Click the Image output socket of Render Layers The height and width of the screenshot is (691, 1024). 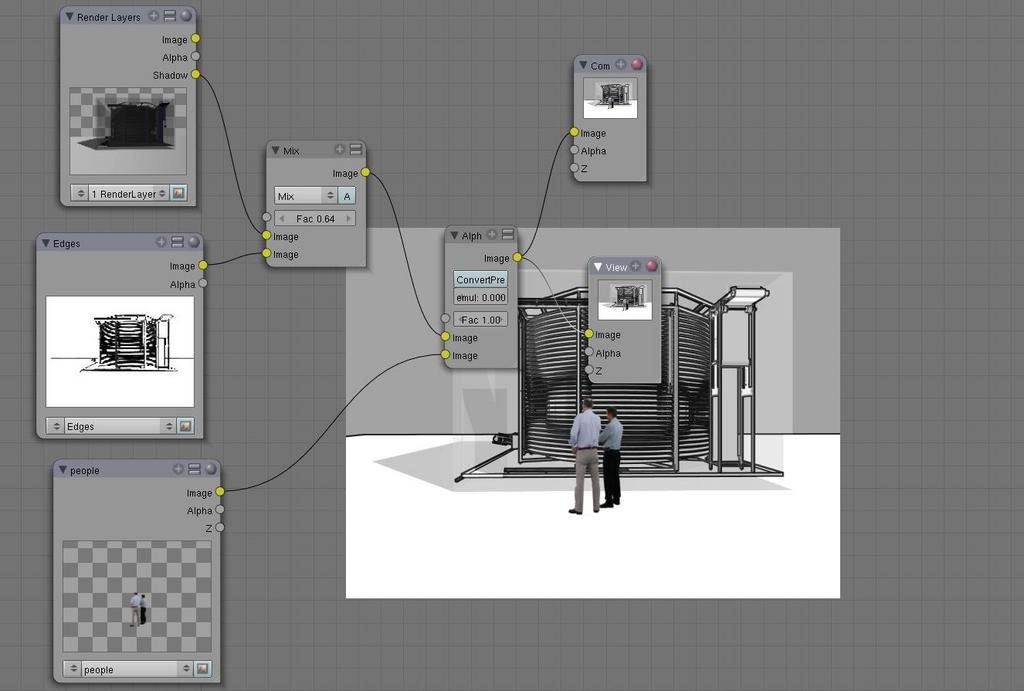(x=195, y=39)
